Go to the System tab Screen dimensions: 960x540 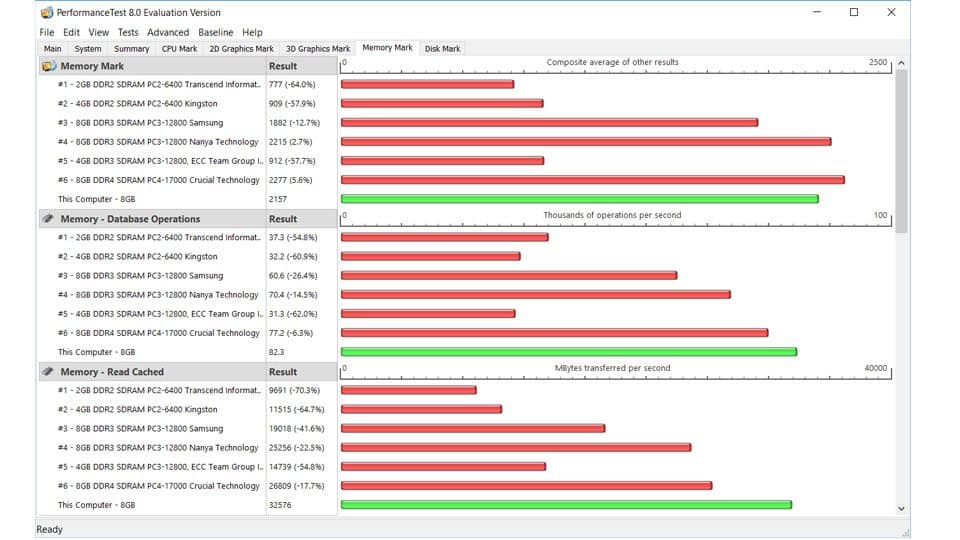88,49
